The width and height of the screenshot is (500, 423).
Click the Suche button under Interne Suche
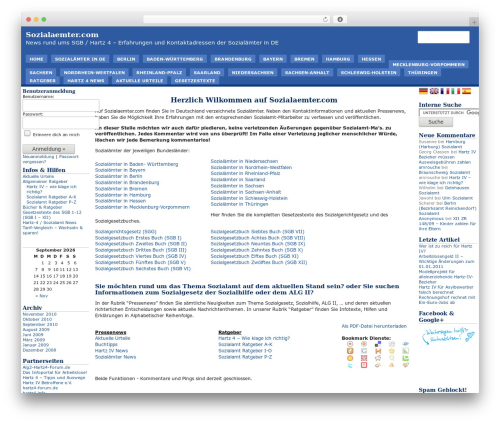click(436, 122)
